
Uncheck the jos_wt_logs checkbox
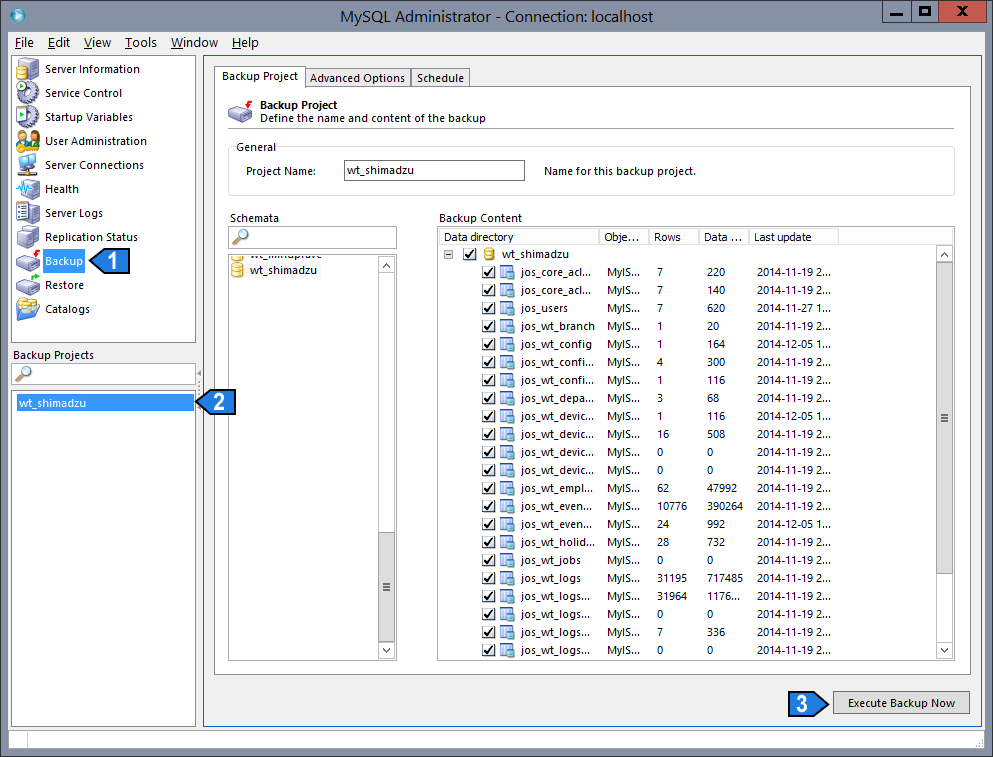pyautogui.click(x=488, y=578)
